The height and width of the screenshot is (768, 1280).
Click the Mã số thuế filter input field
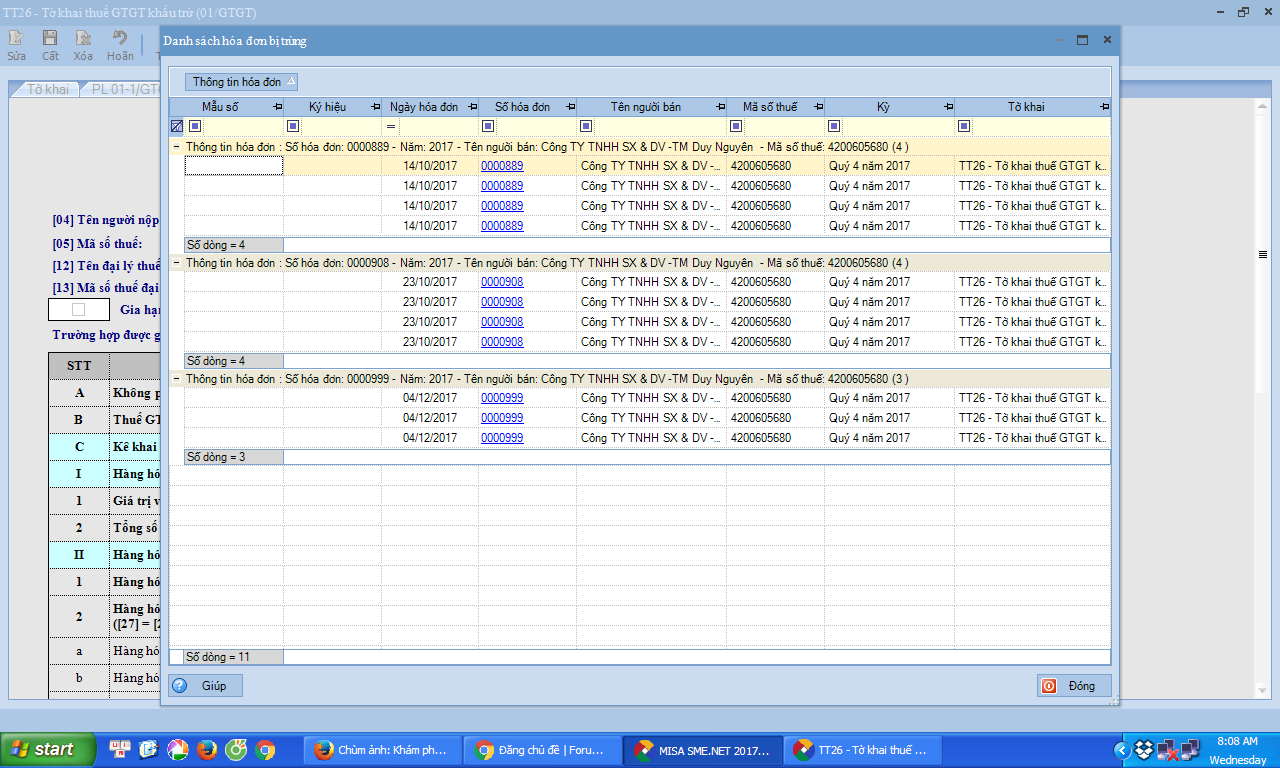784,126
